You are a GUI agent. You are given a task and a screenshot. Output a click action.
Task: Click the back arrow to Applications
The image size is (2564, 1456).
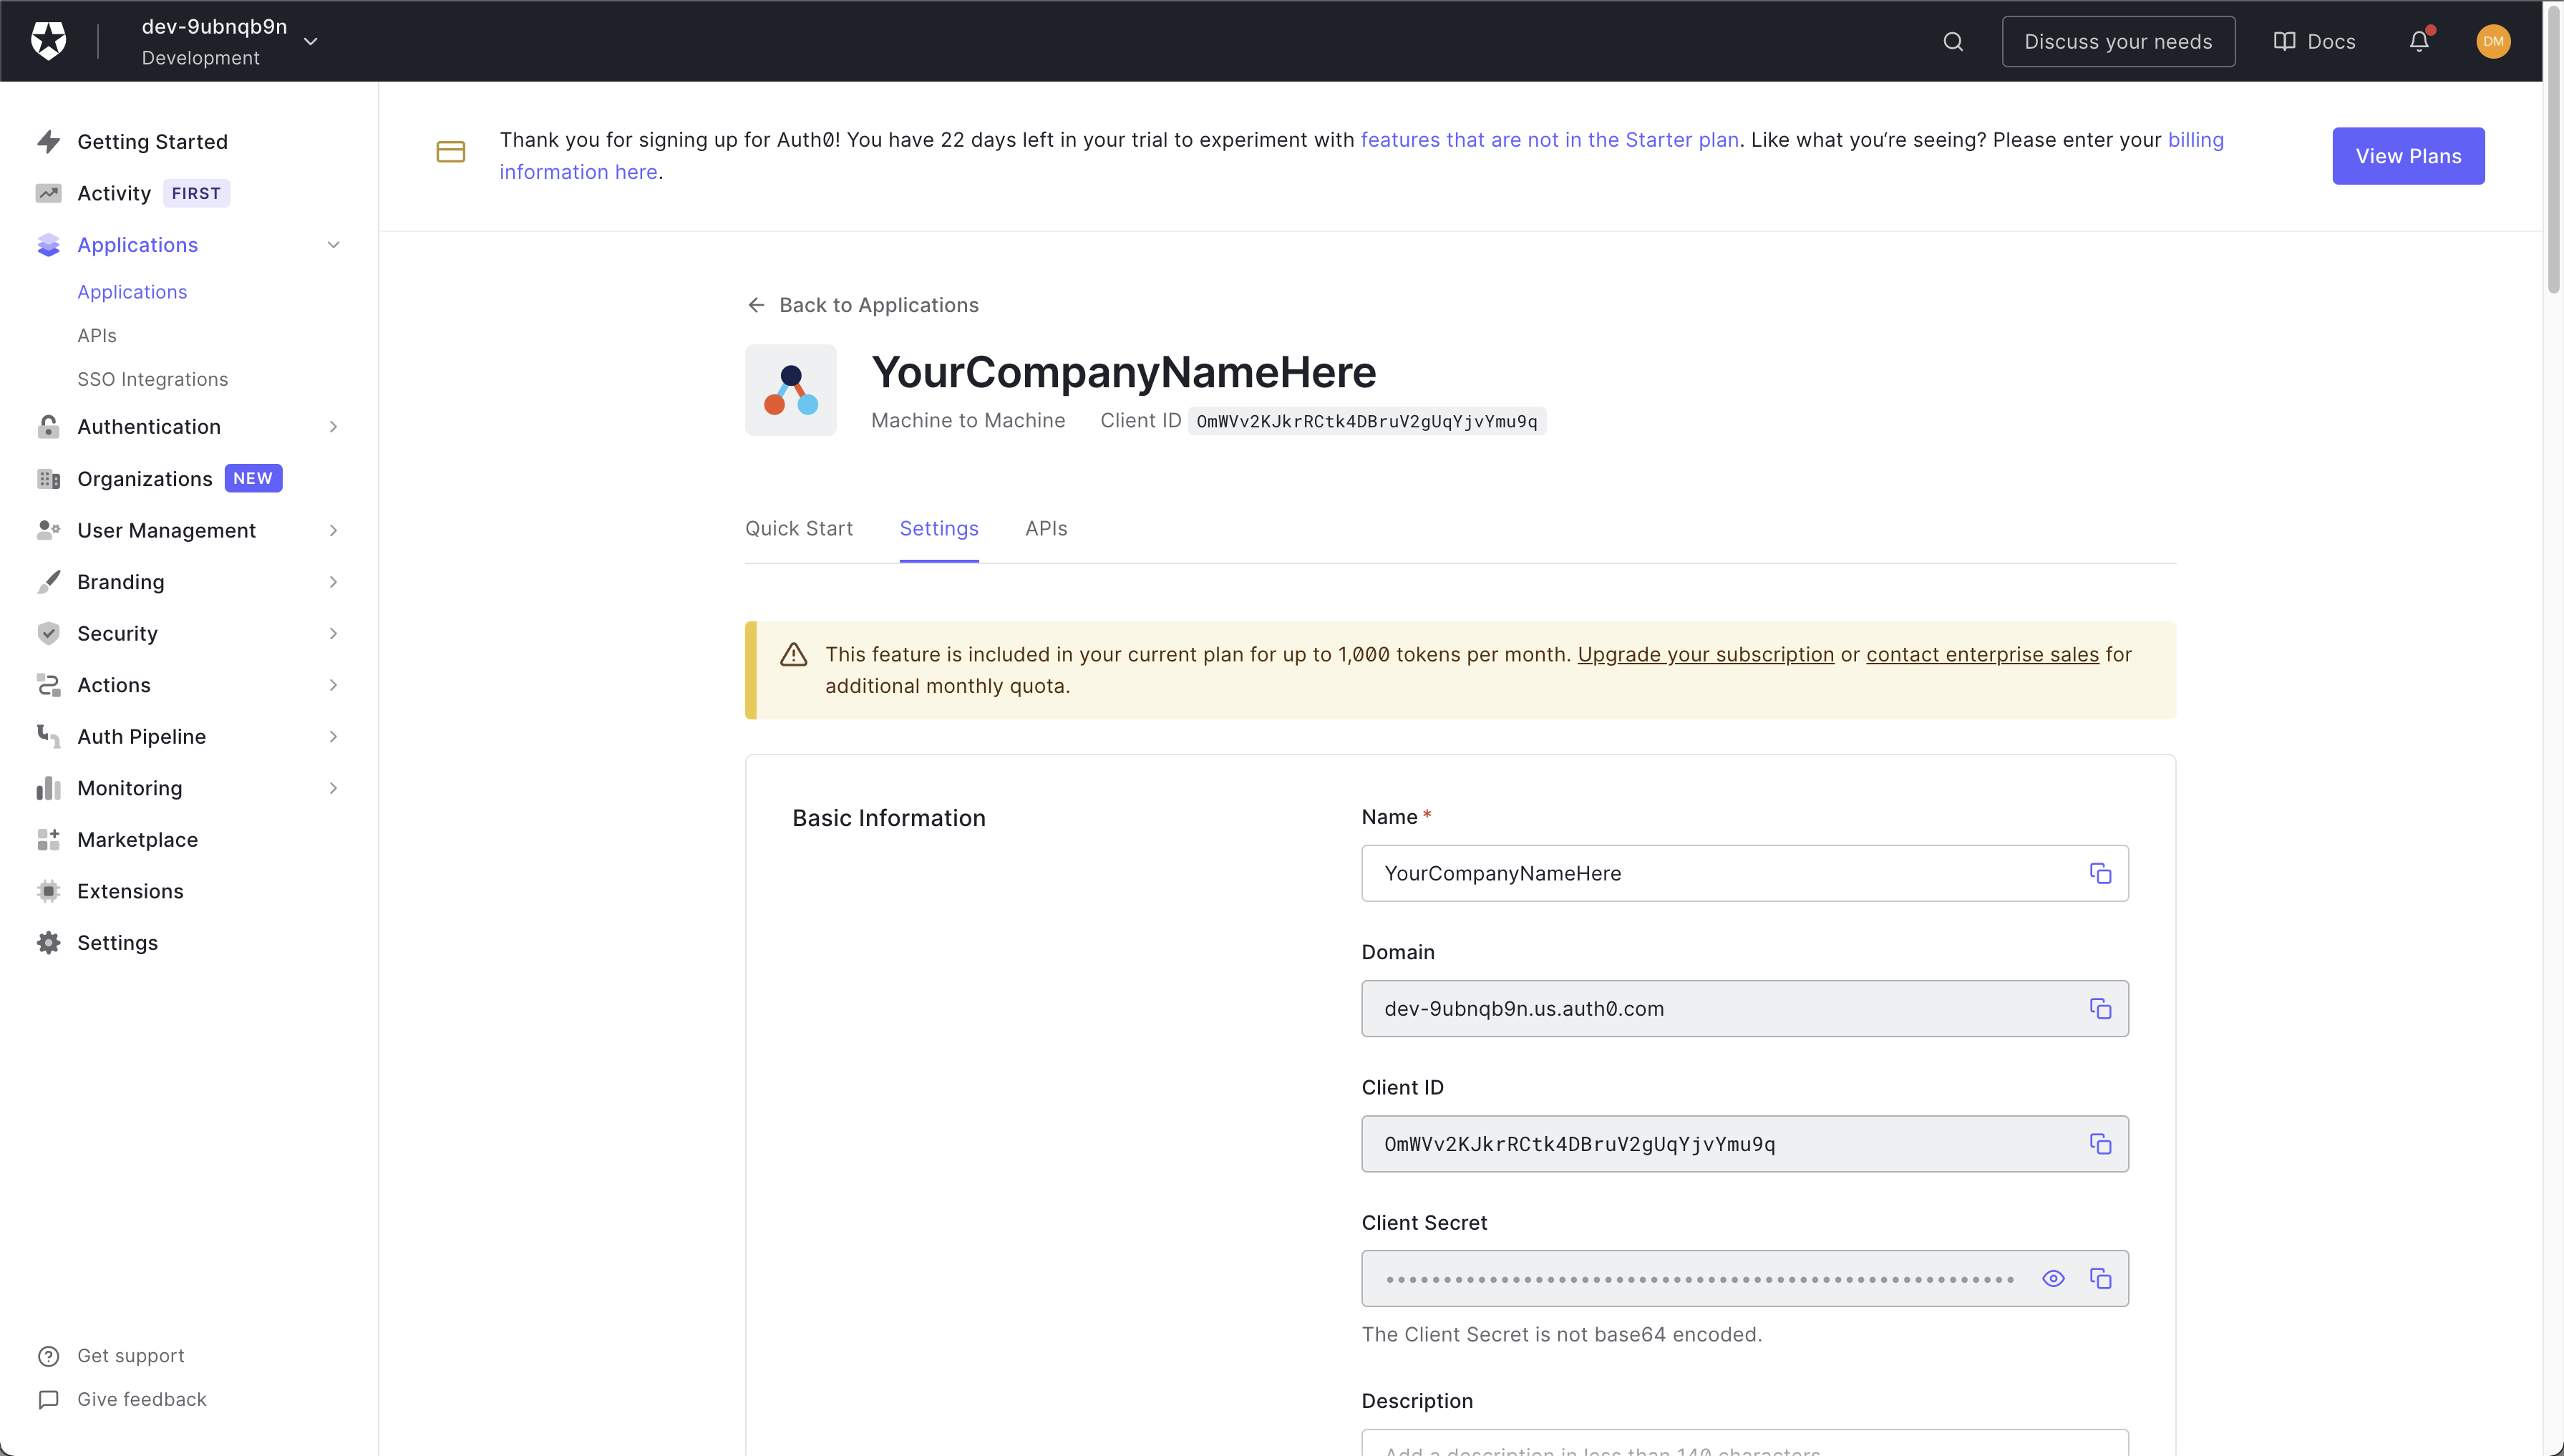click(756, 305)
